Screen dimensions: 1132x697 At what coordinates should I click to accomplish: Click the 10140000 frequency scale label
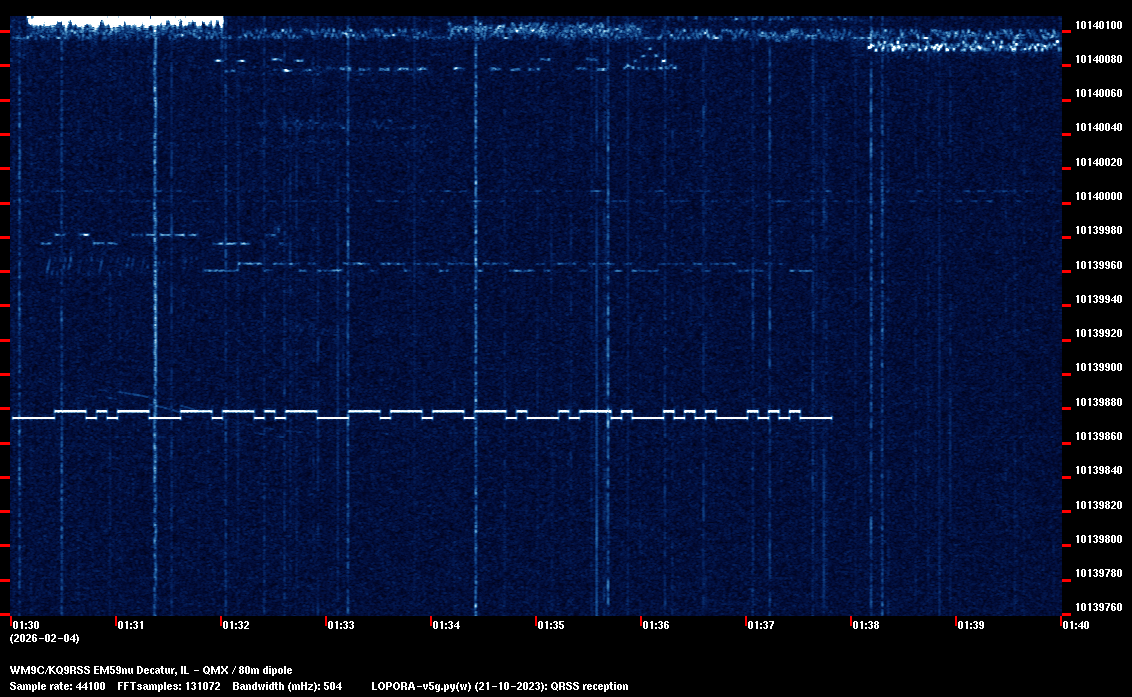click(1097, 196)
